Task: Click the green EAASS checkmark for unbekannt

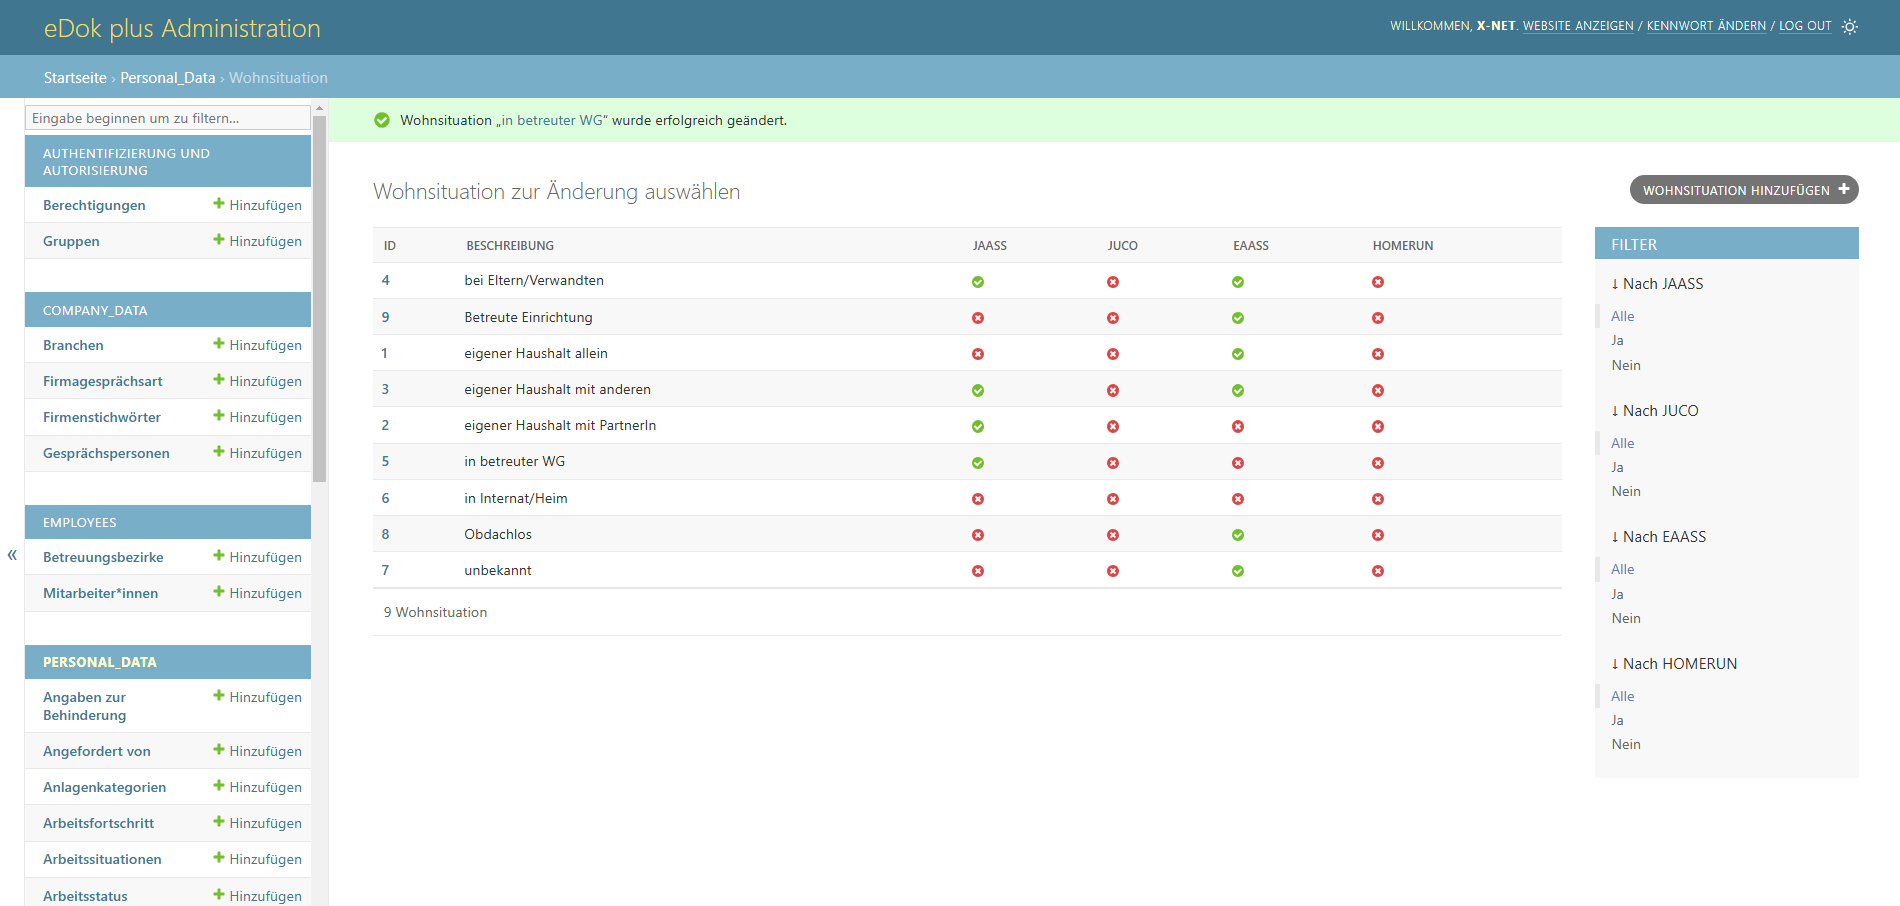Action: (1238, 571)
